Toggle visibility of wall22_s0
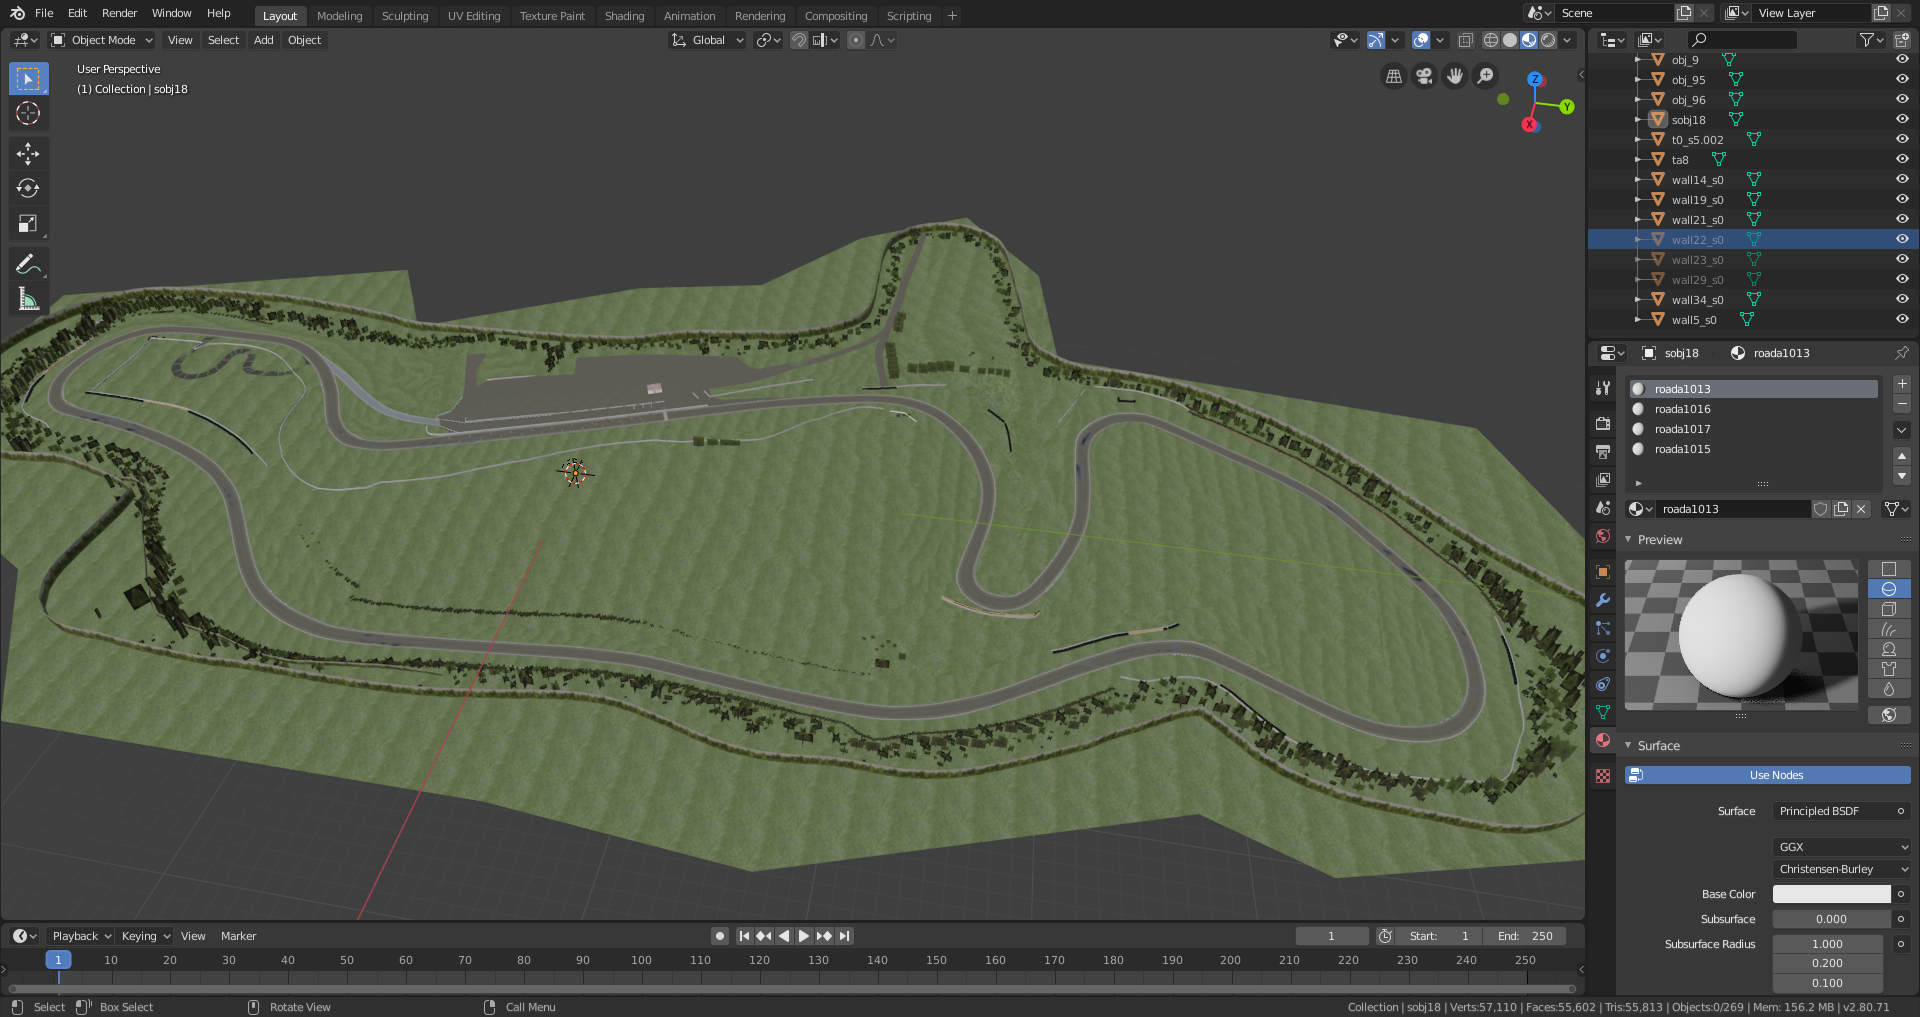1920x1017 pixels. click(x=1902, y=239)
